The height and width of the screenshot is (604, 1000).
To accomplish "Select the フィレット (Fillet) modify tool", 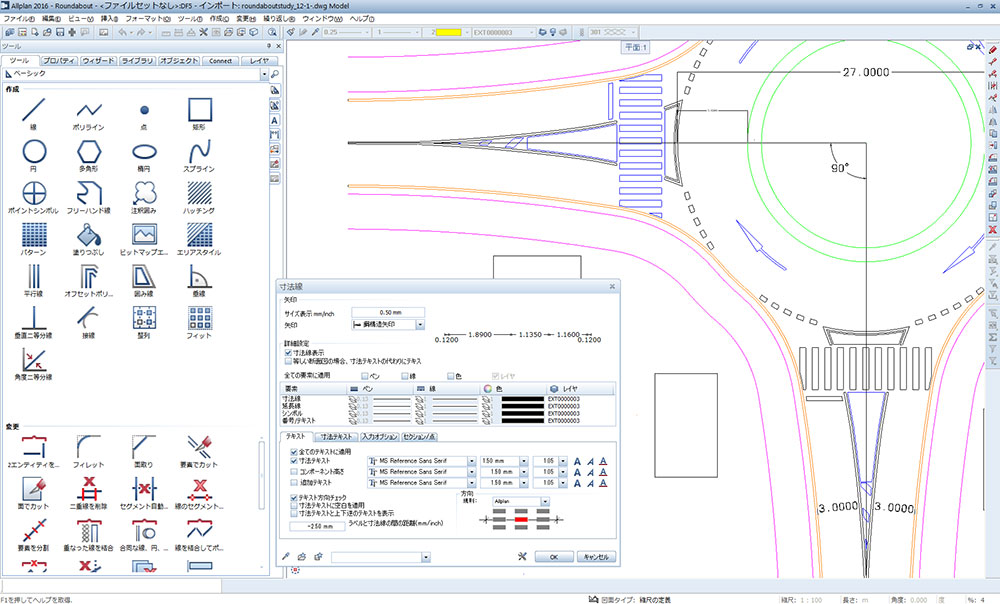I will click(89, 447).
